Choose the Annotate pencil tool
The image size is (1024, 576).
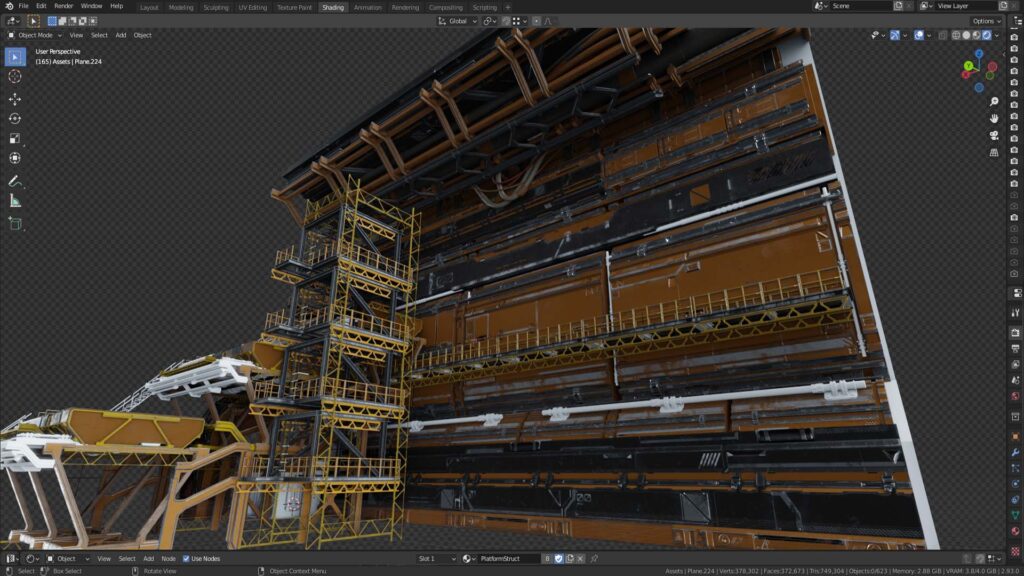(x=15, y=182)
